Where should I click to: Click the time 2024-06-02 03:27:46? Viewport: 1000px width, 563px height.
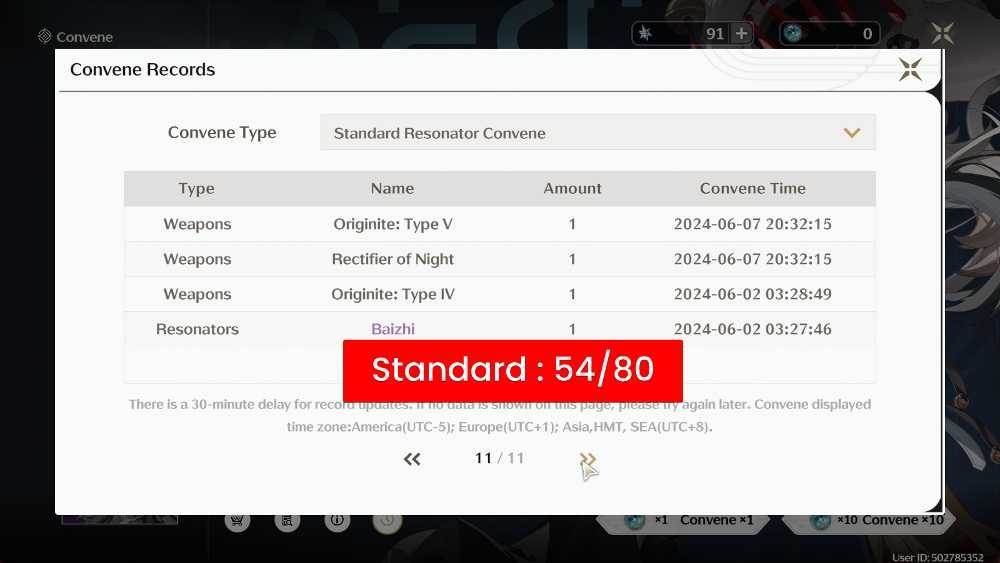click(x=753, y=329)
